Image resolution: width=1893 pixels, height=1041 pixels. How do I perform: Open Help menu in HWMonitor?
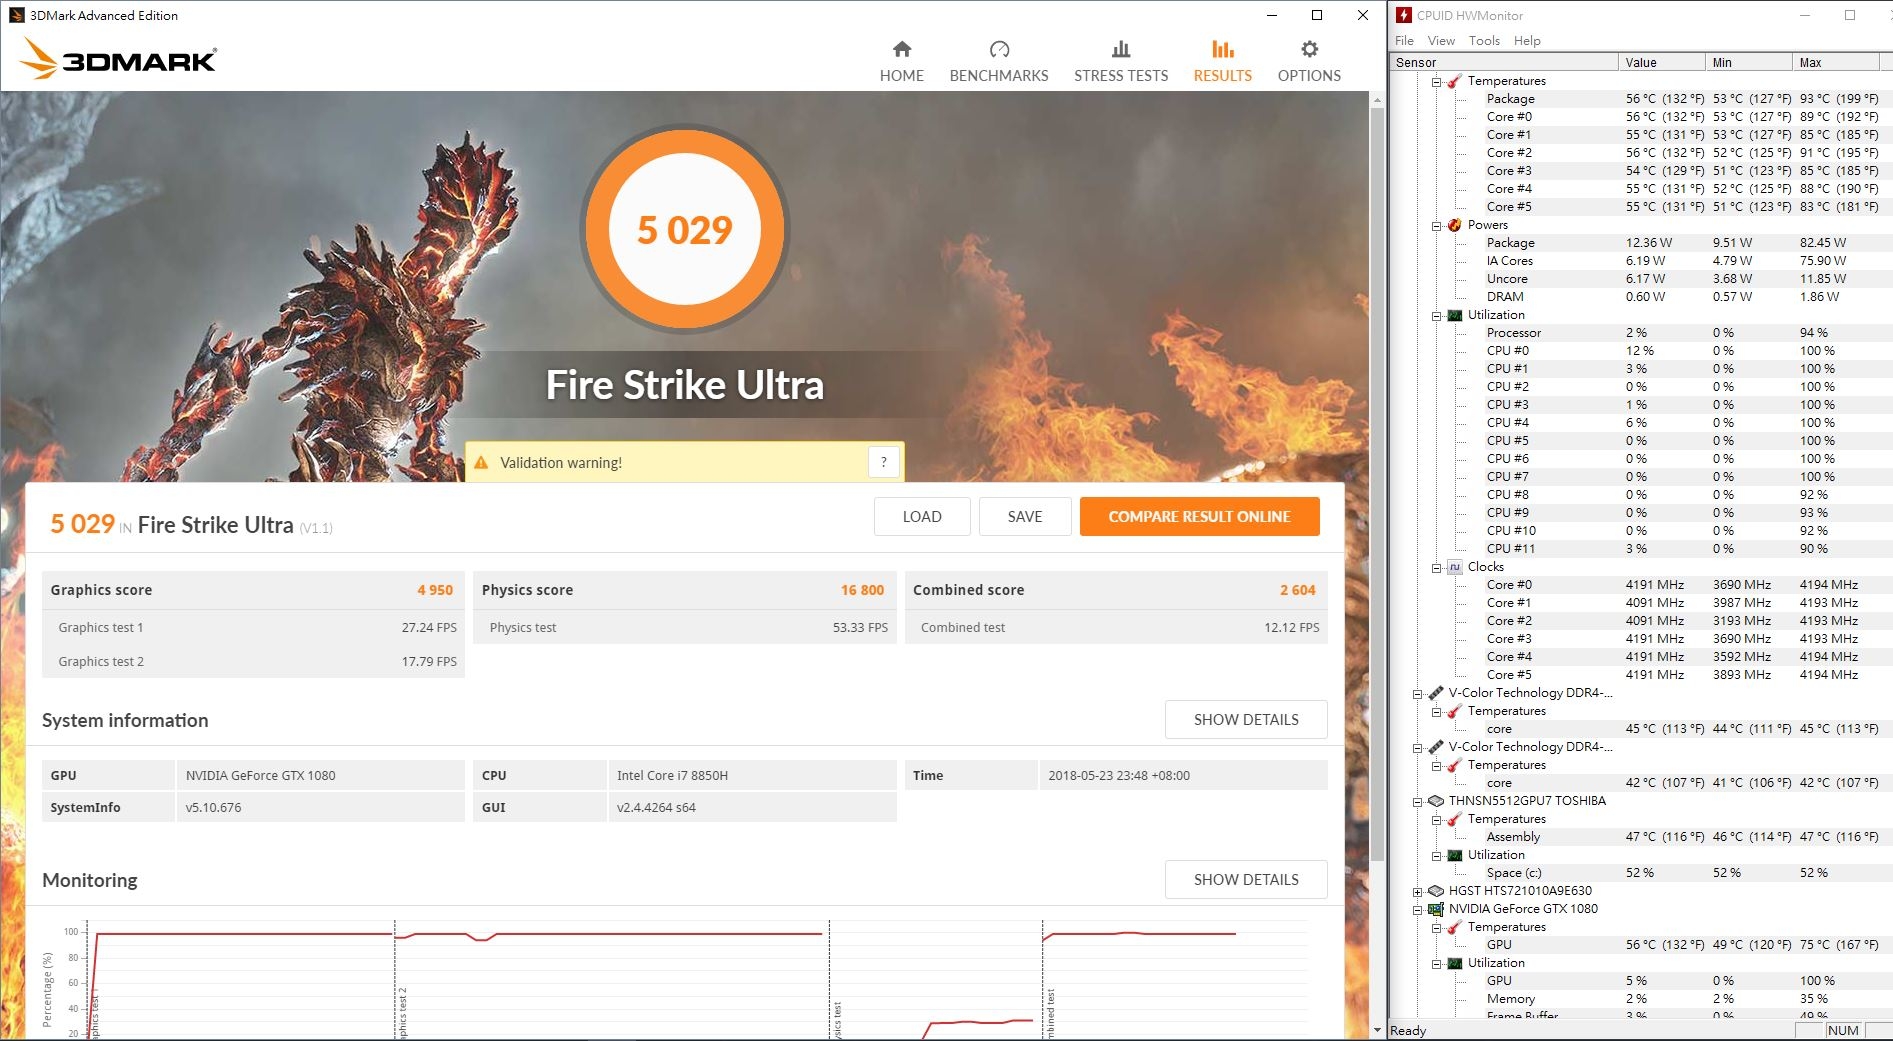click(1527, 40)
